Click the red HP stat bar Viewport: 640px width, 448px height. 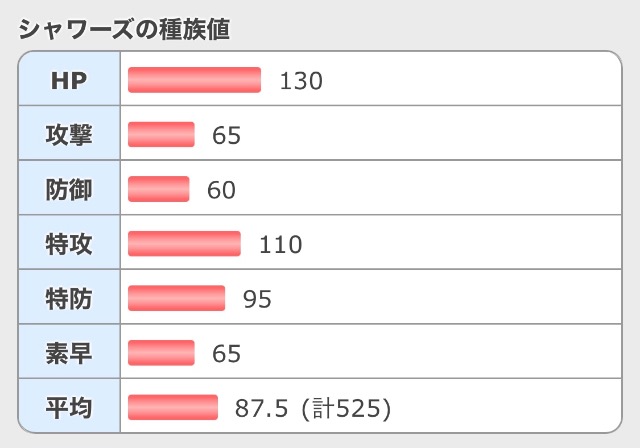click(x=194, y=80)
